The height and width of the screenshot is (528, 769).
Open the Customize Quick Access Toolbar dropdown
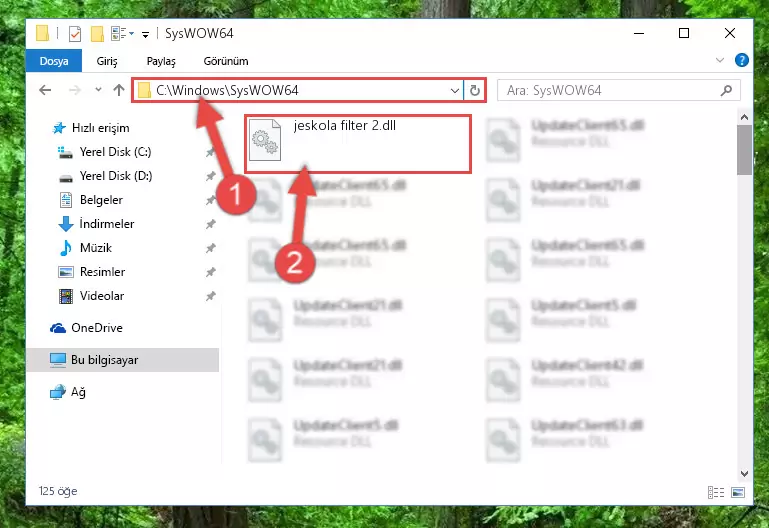[x=145, y=34]
